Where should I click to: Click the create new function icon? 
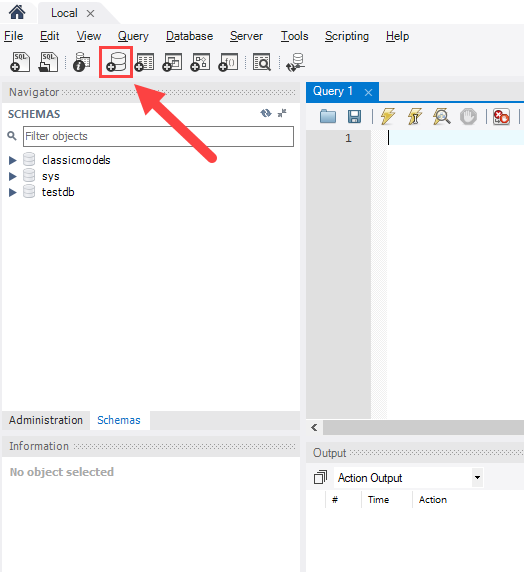click(228, 62)
